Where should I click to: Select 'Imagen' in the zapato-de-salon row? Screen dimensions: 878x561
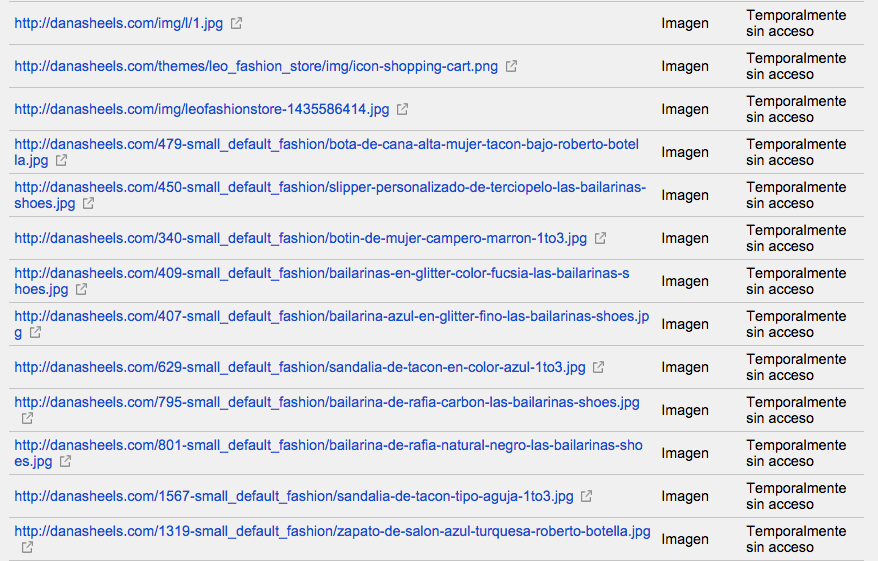685,539
